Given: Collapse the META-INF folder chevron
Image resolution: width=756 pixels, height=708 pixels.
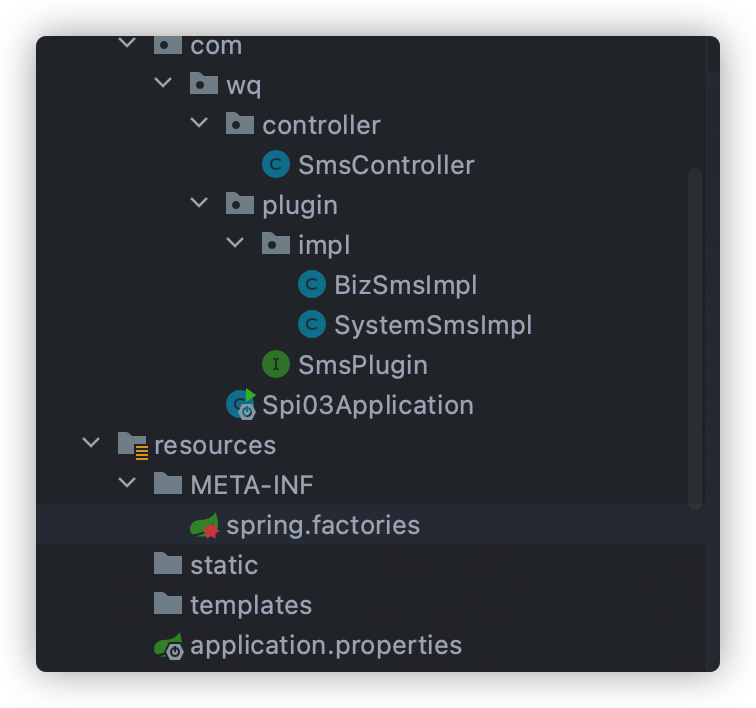Looking at the screenshot, I should pos(127,483).
